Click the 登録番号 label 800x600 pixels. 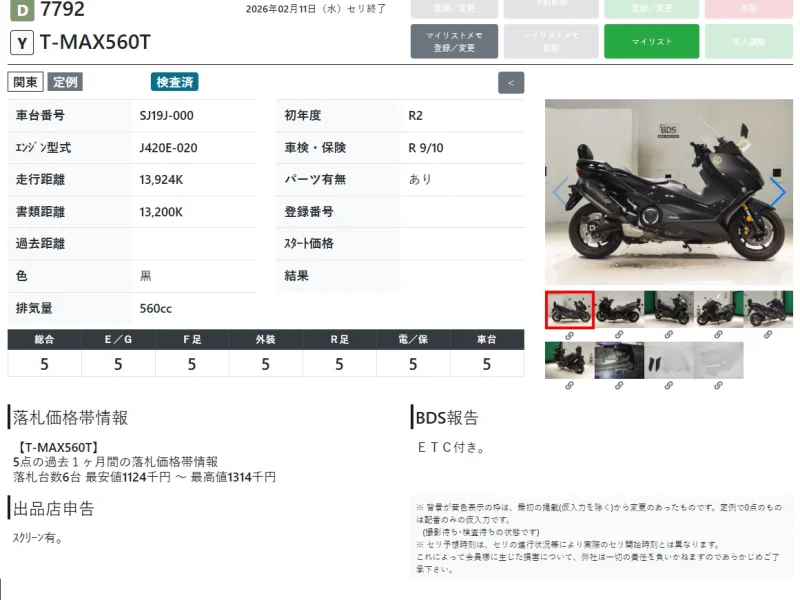pyautogui.click(x=309, y=212)
